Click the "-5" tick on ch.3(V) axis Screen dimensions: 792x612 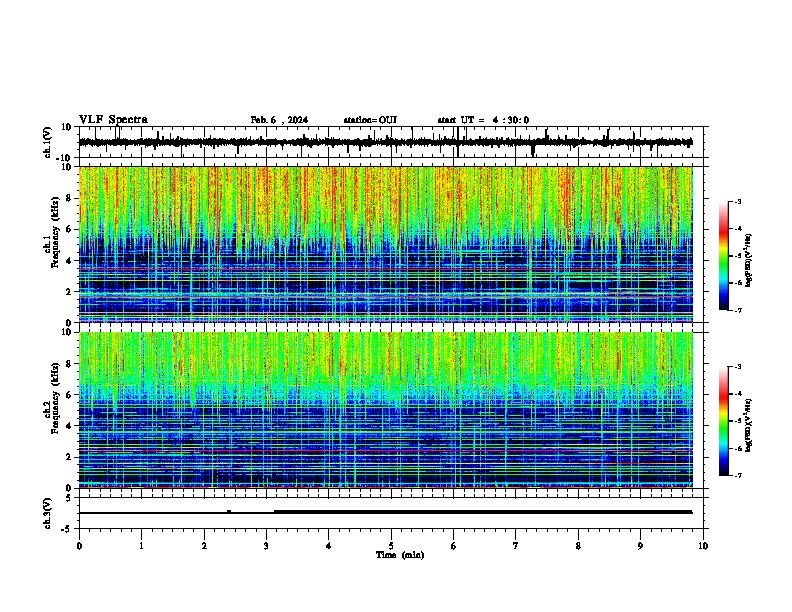tap(68, 529)
